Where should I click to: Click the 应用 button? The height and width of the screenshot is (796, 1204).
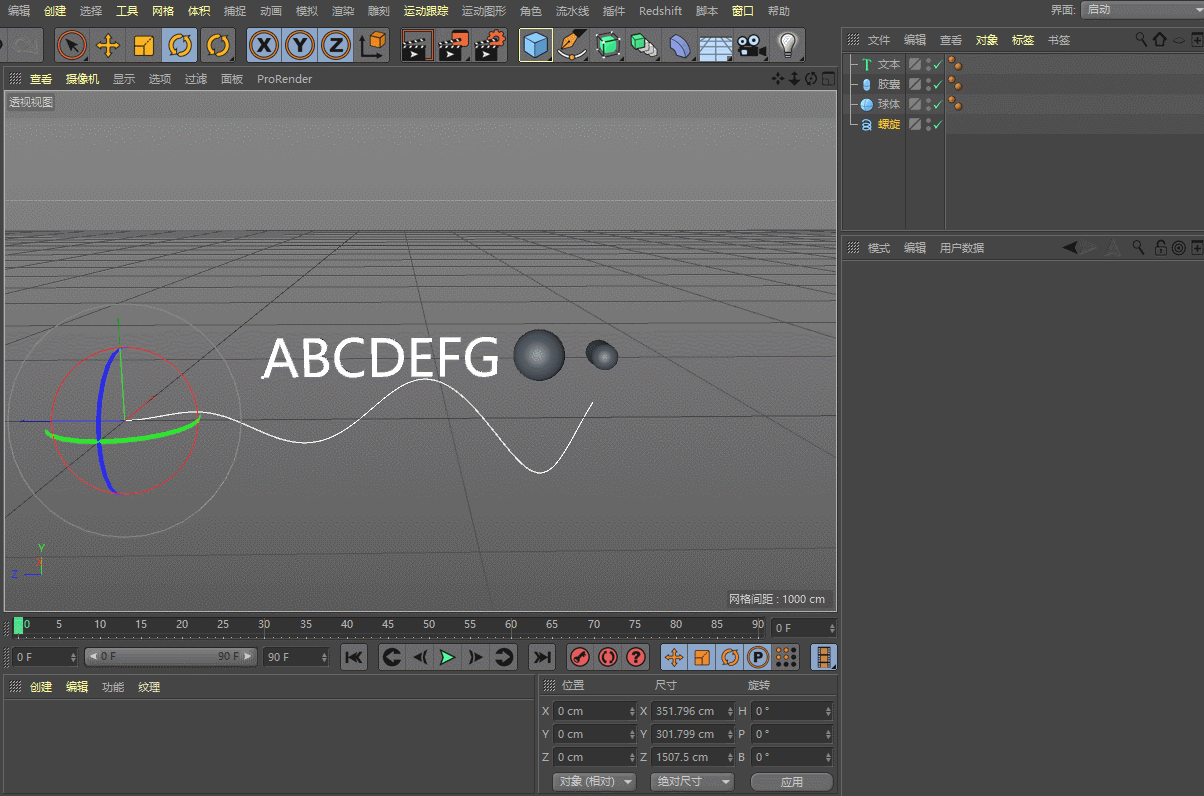[x=791, y=781]
